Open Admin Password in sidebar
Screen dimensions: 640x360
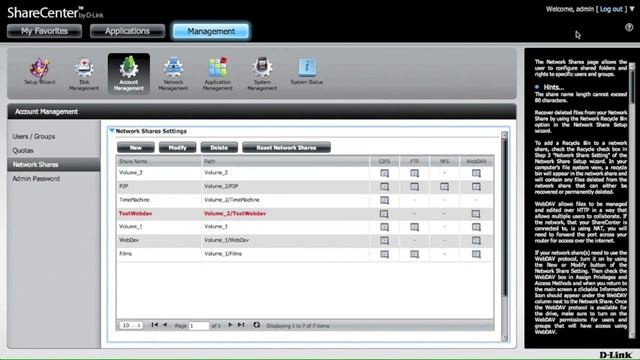tap(36, 179)
